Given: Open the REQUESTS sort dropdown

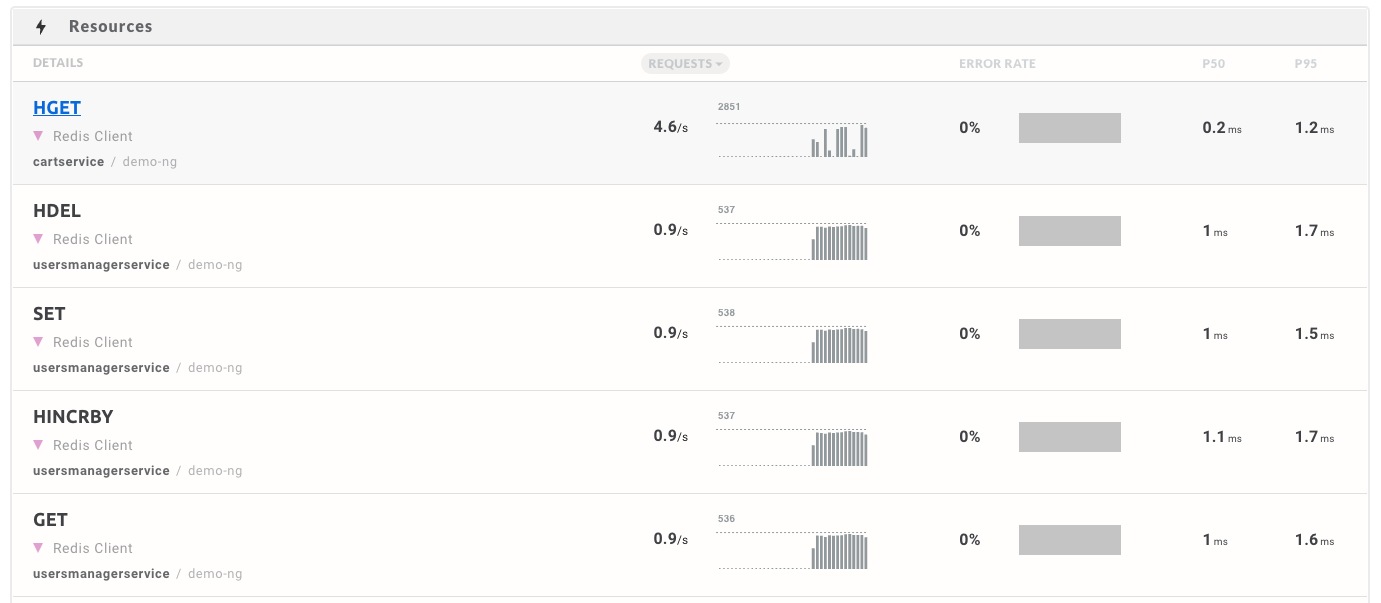Looking at the screenshot, I should (x=684, y=63).
